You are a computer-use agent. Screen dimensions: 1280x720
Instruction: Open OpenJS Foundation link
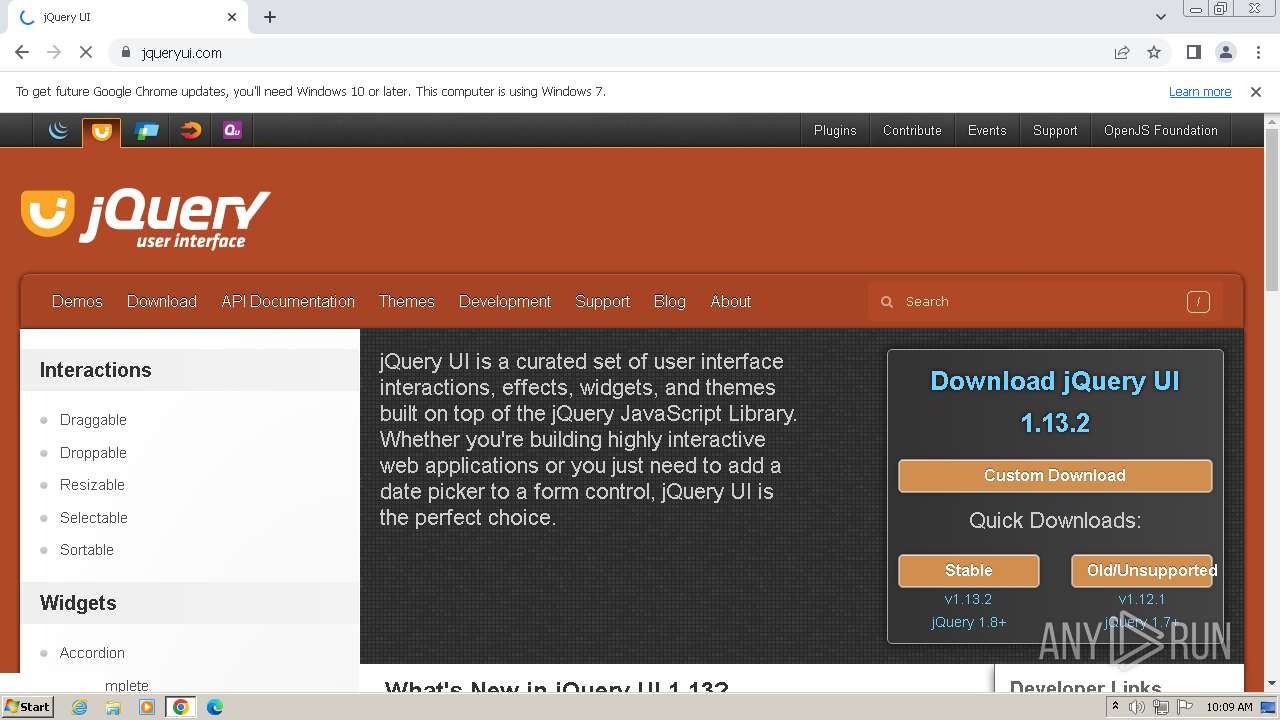(1161, 130)
